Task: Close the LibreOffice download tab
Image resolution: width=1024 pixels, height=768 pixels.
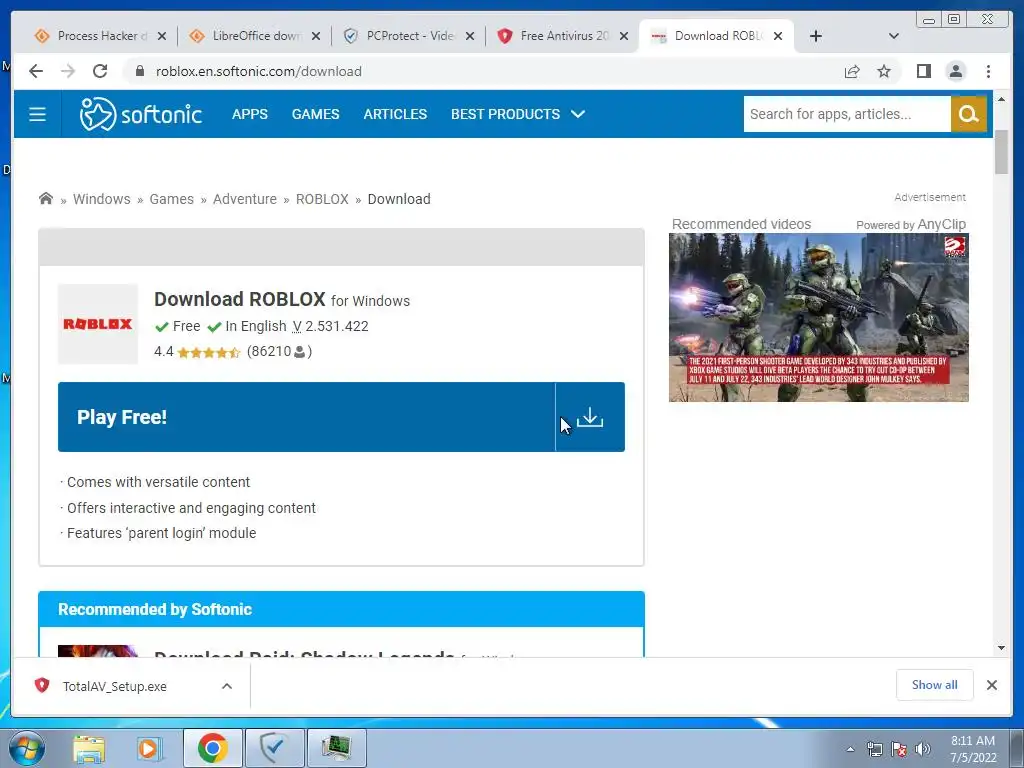Action: tap(316, 36)
